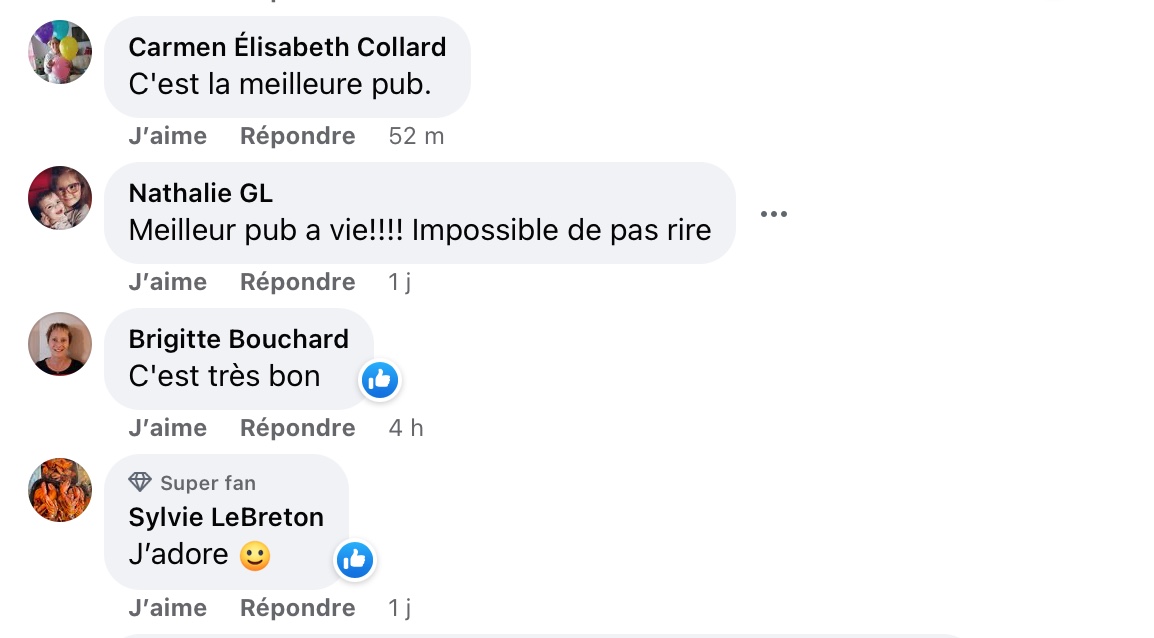Open Carmen Élisabeth Collard's profile picture
1154x638 pixels.
[60, 52]
